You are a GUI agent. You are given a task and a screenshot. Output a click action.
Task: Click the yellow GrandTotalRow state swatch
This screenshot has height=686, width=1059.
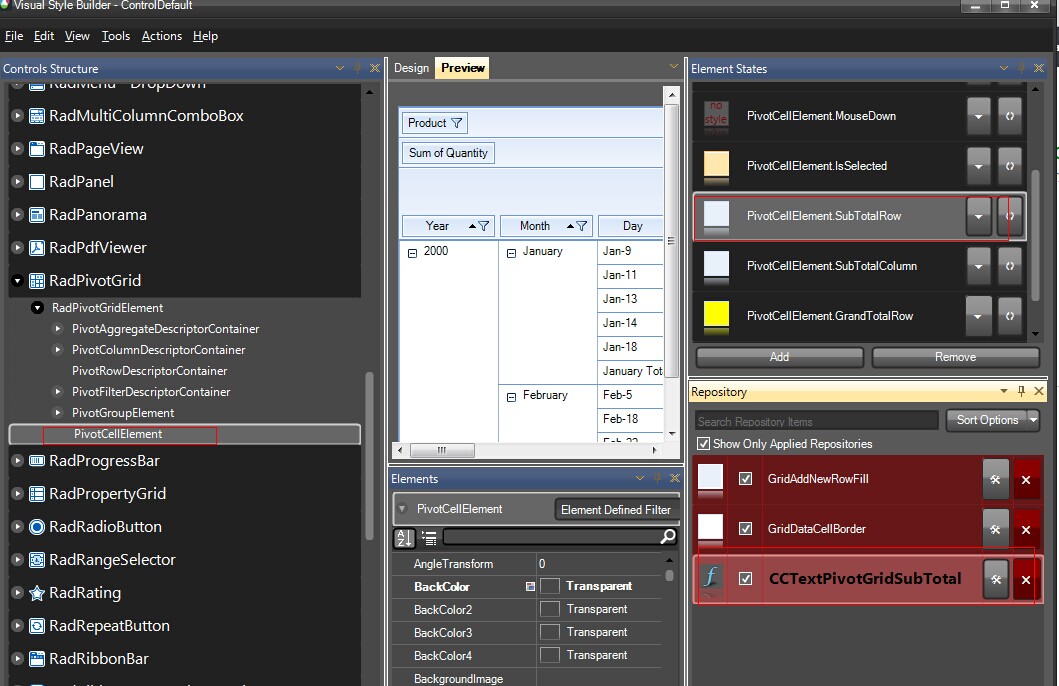[717, 315]
